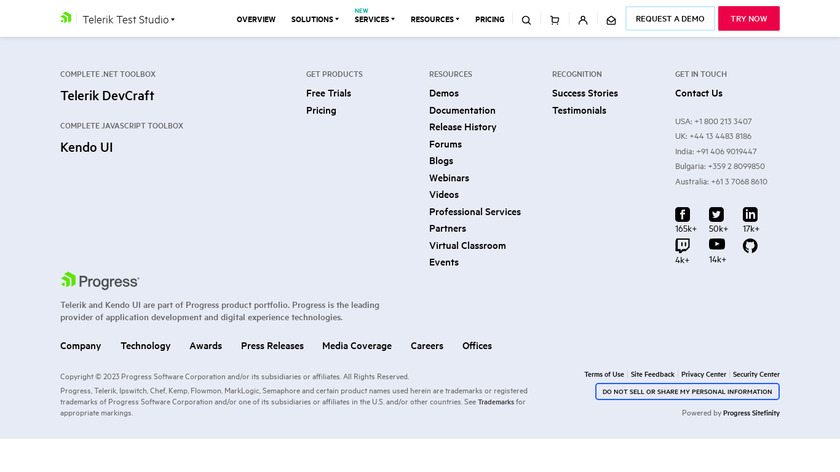
Task: Click the Try Now button
Action: click(x=748, y=19)
